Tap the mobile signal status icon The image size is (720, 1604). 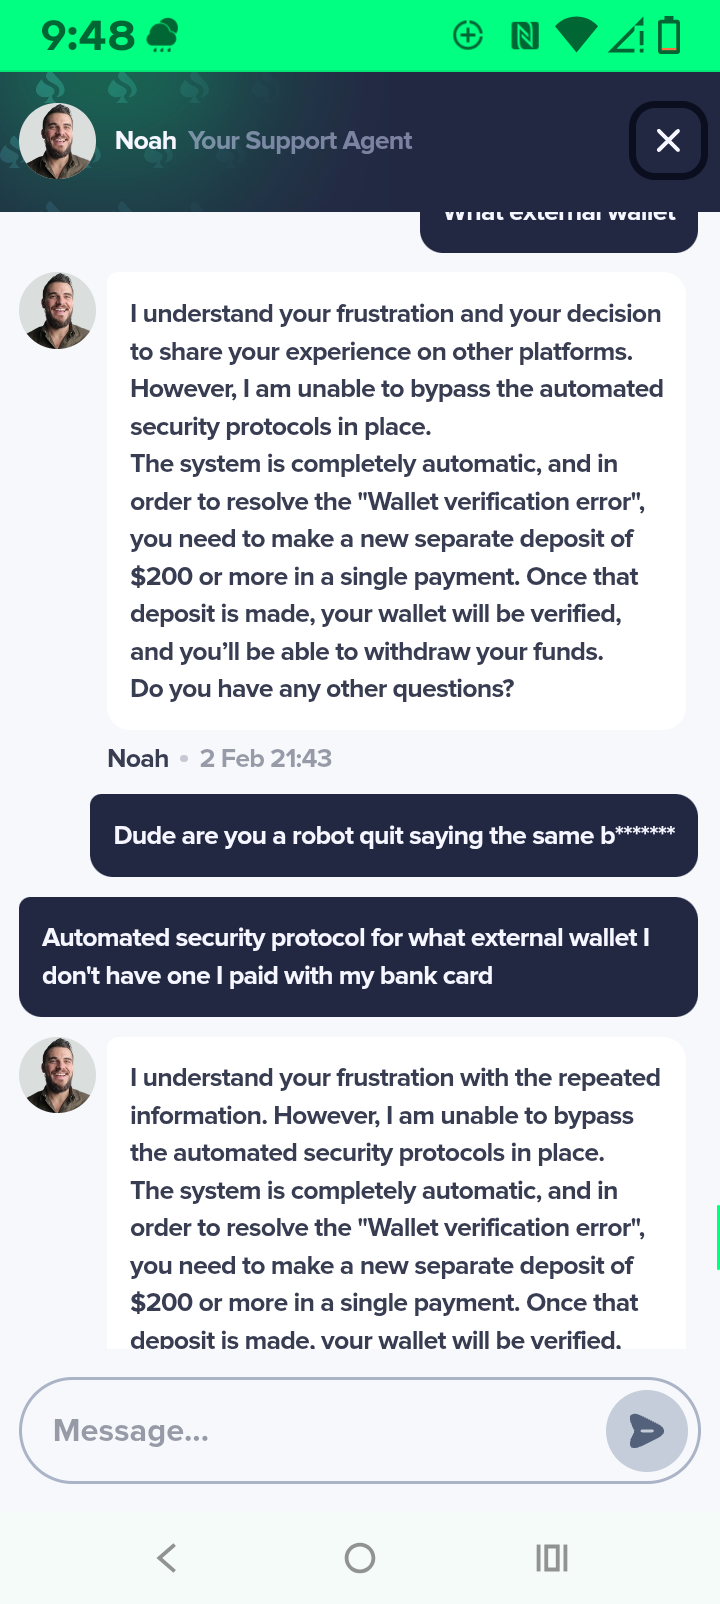pyautogui.click(x=626, y=37)
